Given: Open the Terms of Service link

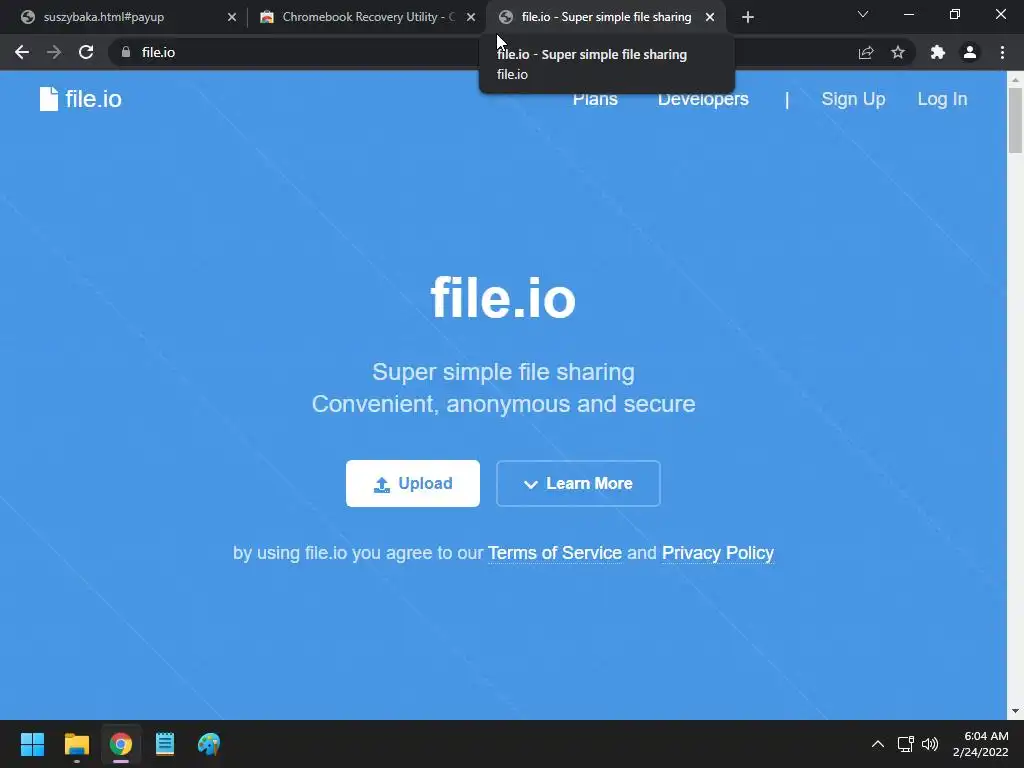Looking at the screenshot, I should tap(554, 553).
